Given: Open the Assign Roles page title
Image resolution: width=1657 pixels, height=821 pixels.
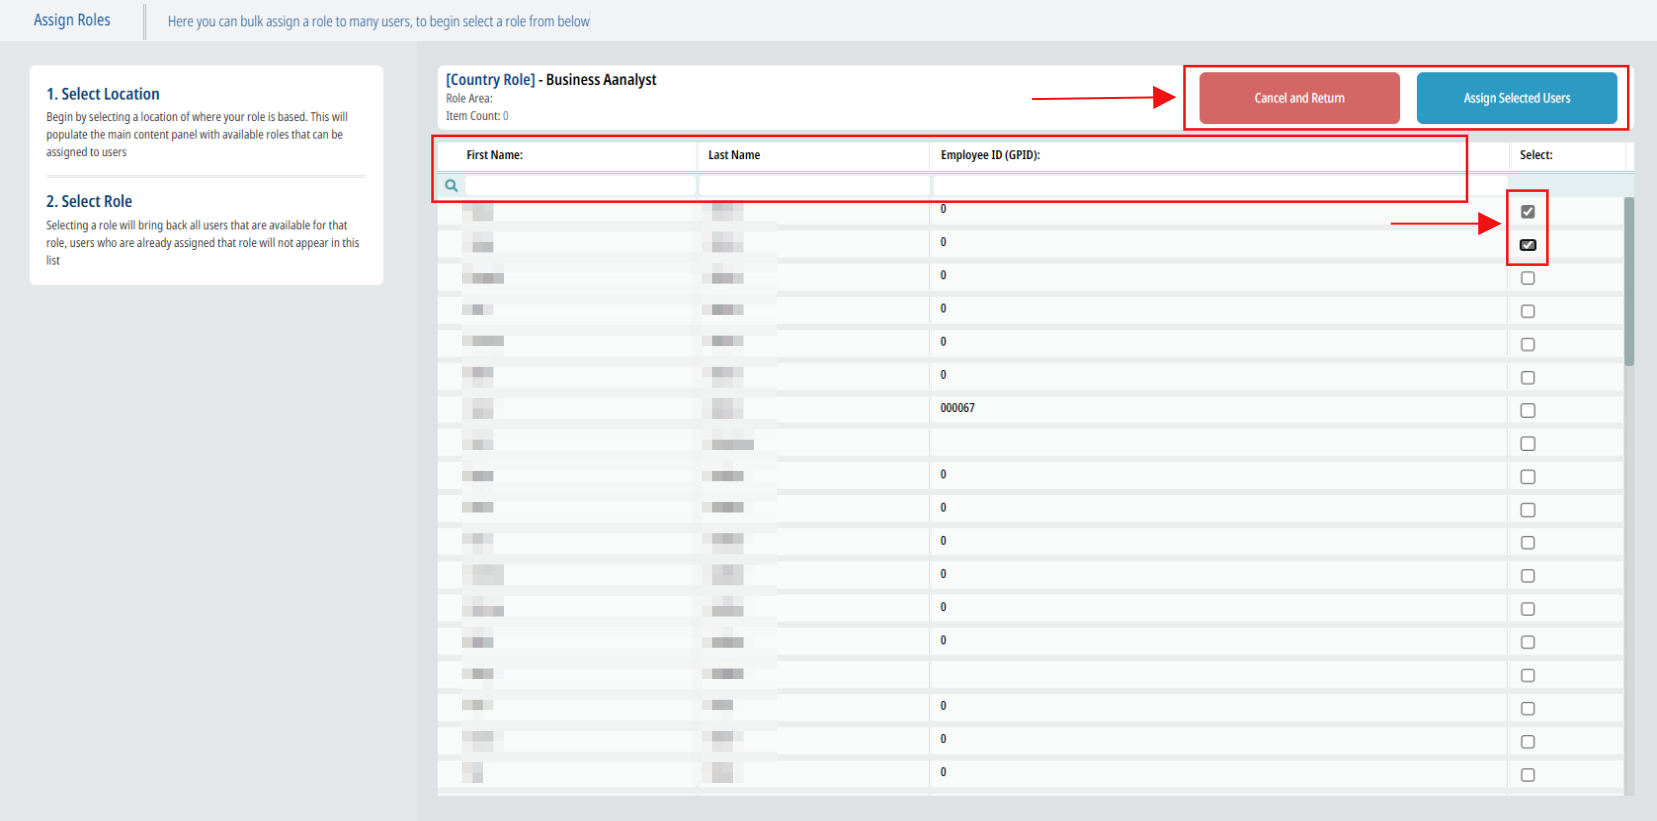Looking at the screenshot, I should point(72,20).
